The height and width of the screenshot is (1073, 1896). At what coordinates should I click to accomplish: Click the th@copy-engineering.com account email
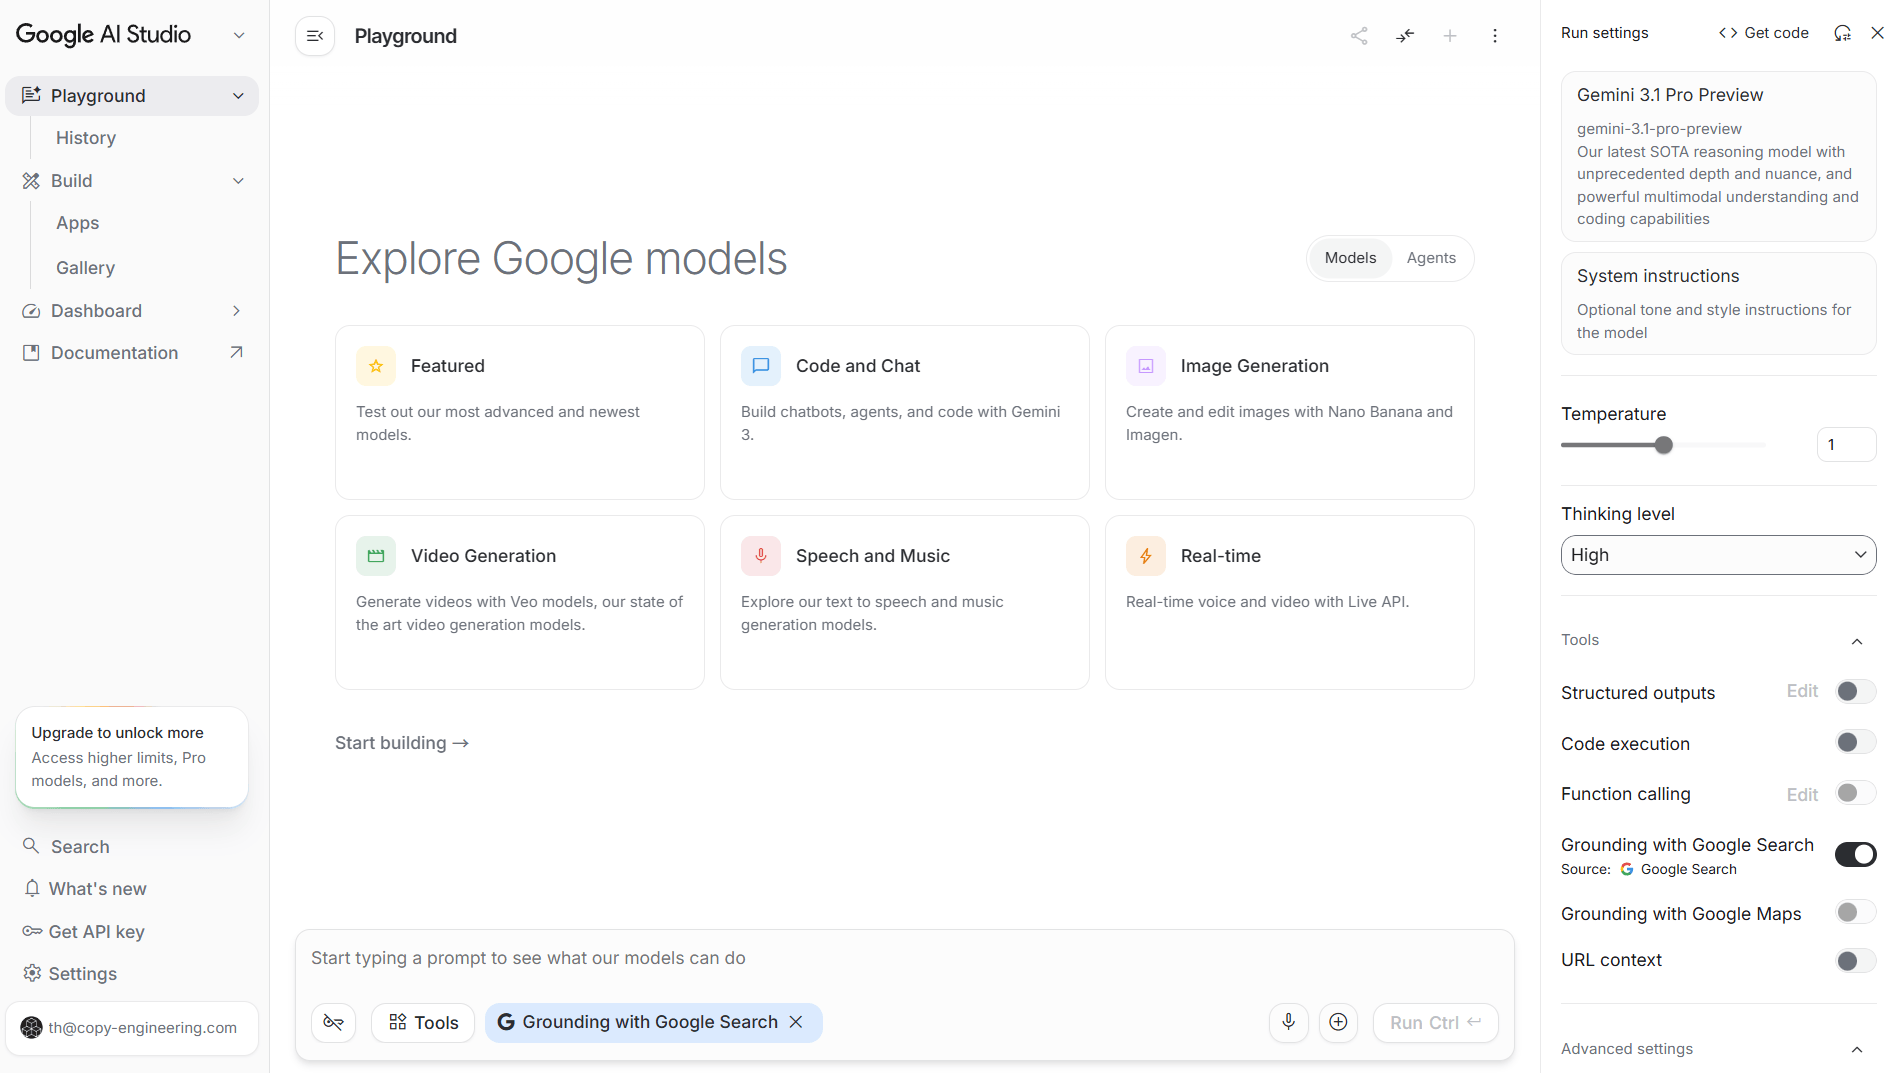pyautogui.click(x=143, y=1028)
